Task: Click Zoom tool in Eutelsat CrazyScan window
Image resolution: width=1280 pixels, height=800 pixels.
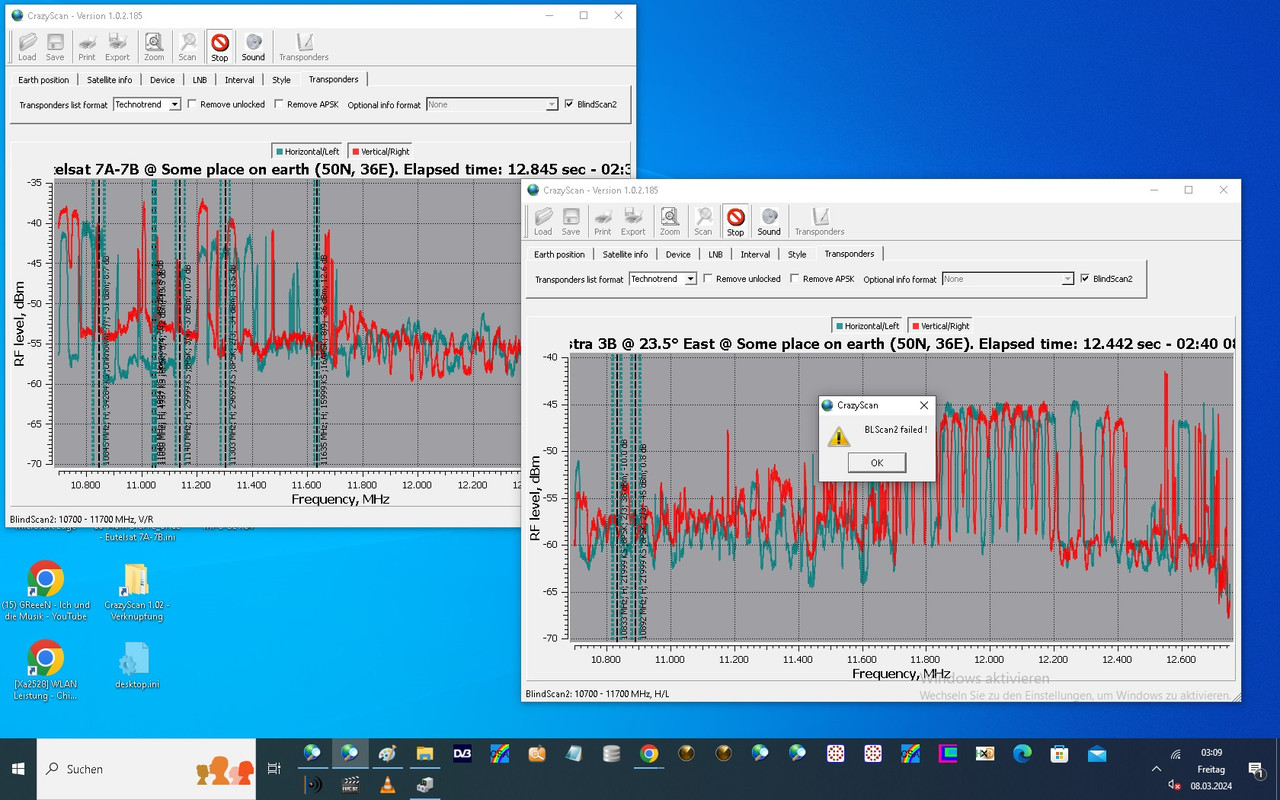Action: coord(154,46)
